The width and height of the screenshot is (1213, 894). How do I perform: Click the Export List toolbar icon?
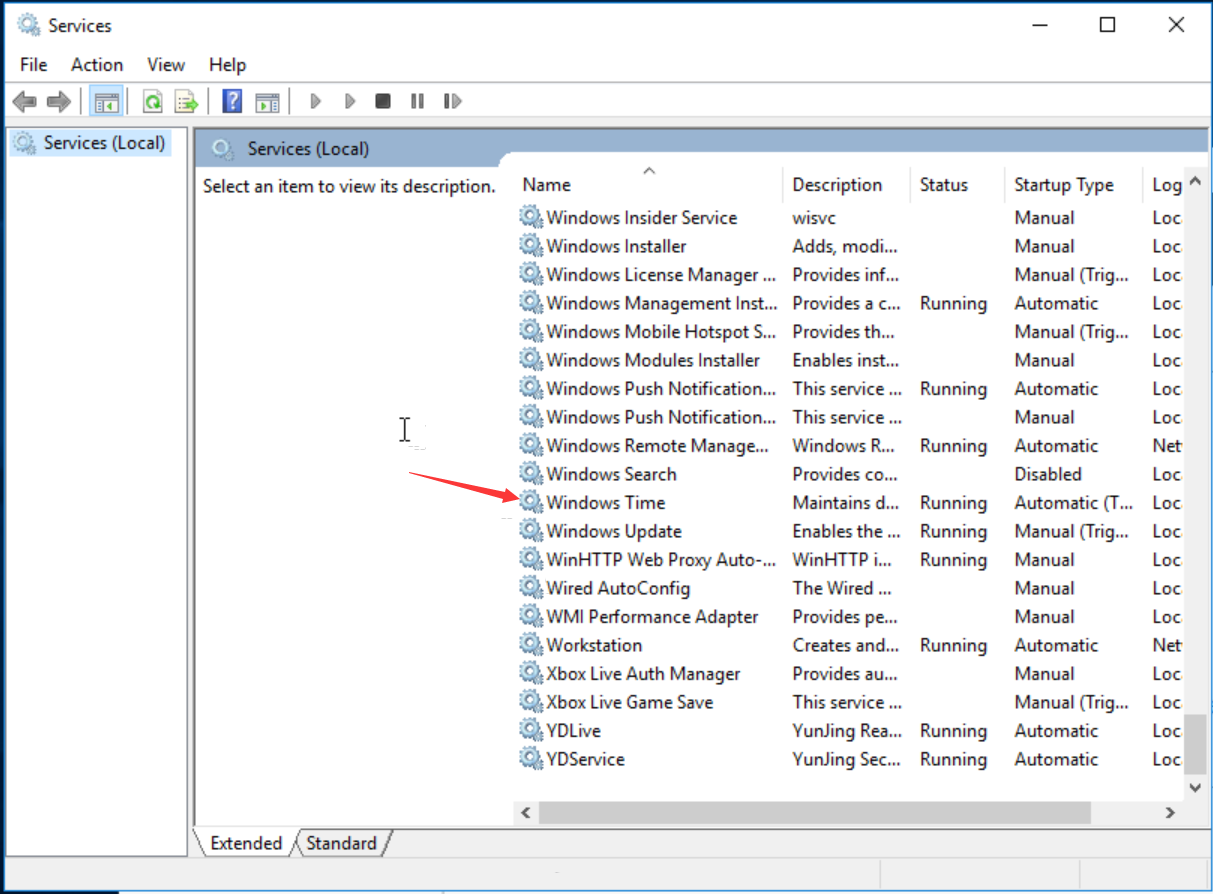click(186, 101)
